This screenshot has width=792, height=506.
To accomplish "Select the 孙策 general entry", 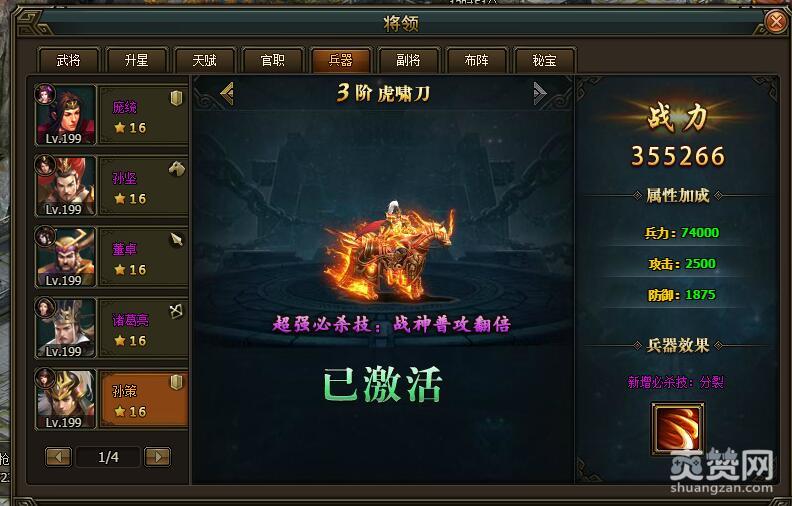I will click(111, 399).
